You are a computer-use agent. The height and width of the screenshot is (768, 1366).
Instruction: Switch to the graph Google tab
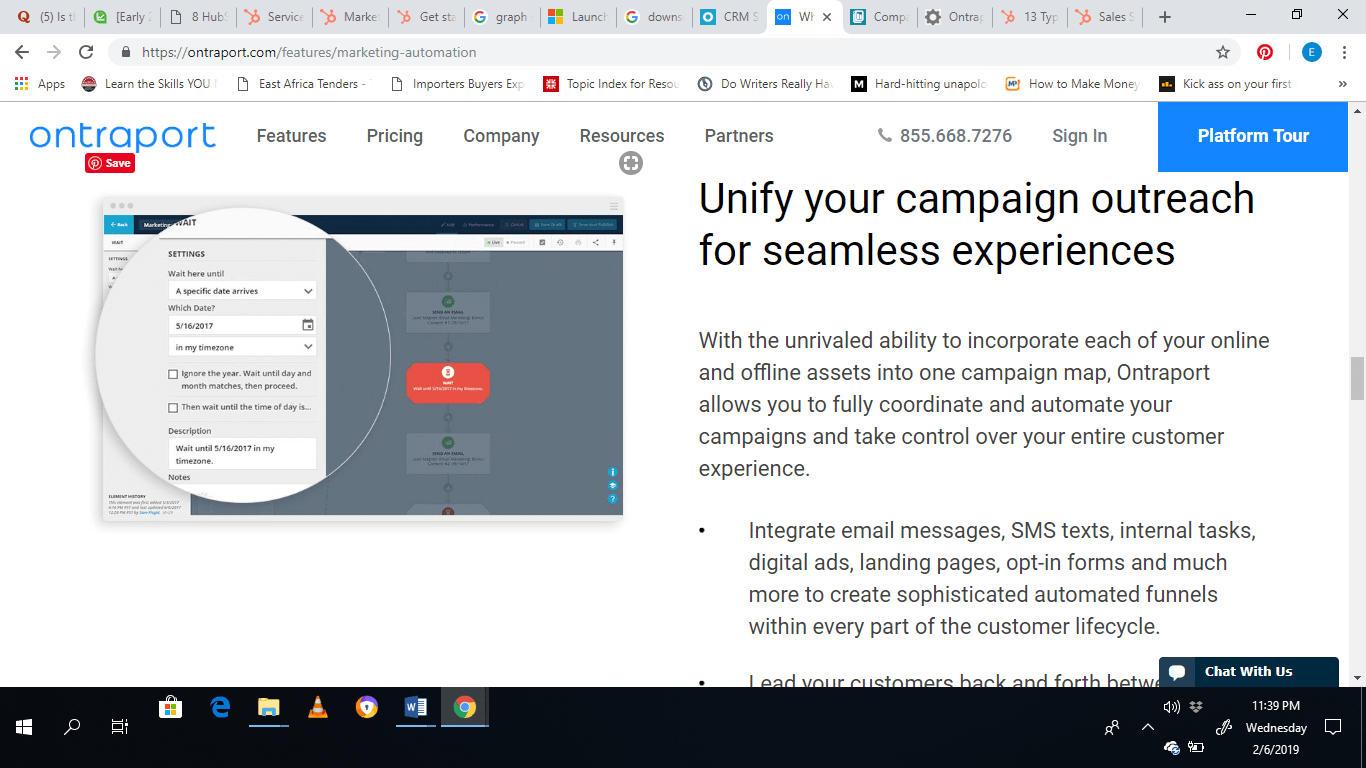tap(502, 17)
